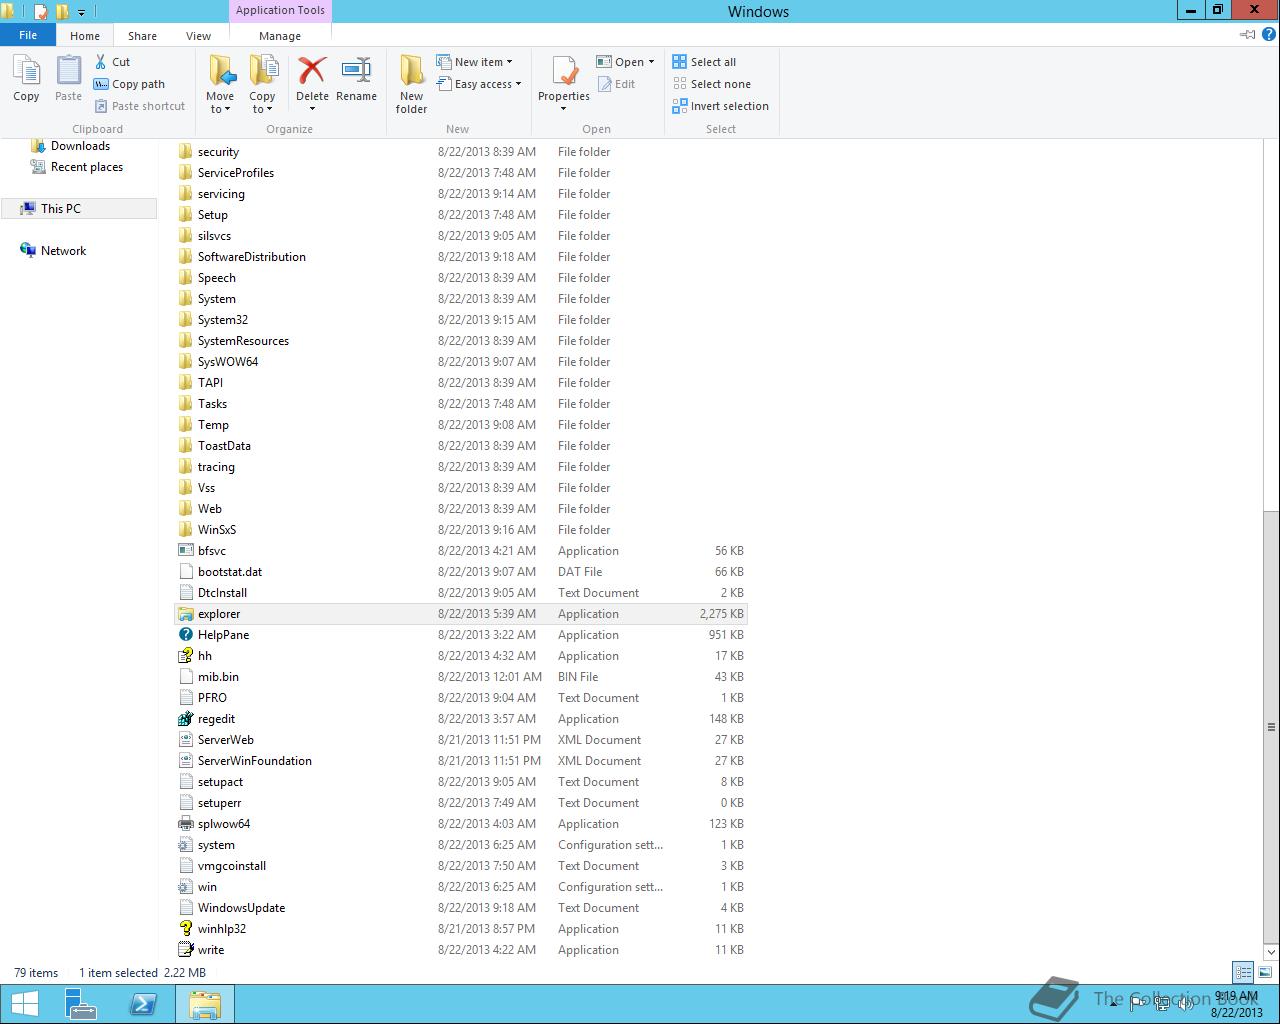Image resolution: width=1280 pixels, height=1024 pixels.
Task: Click Select all in Select group
Action: [704, 62]
